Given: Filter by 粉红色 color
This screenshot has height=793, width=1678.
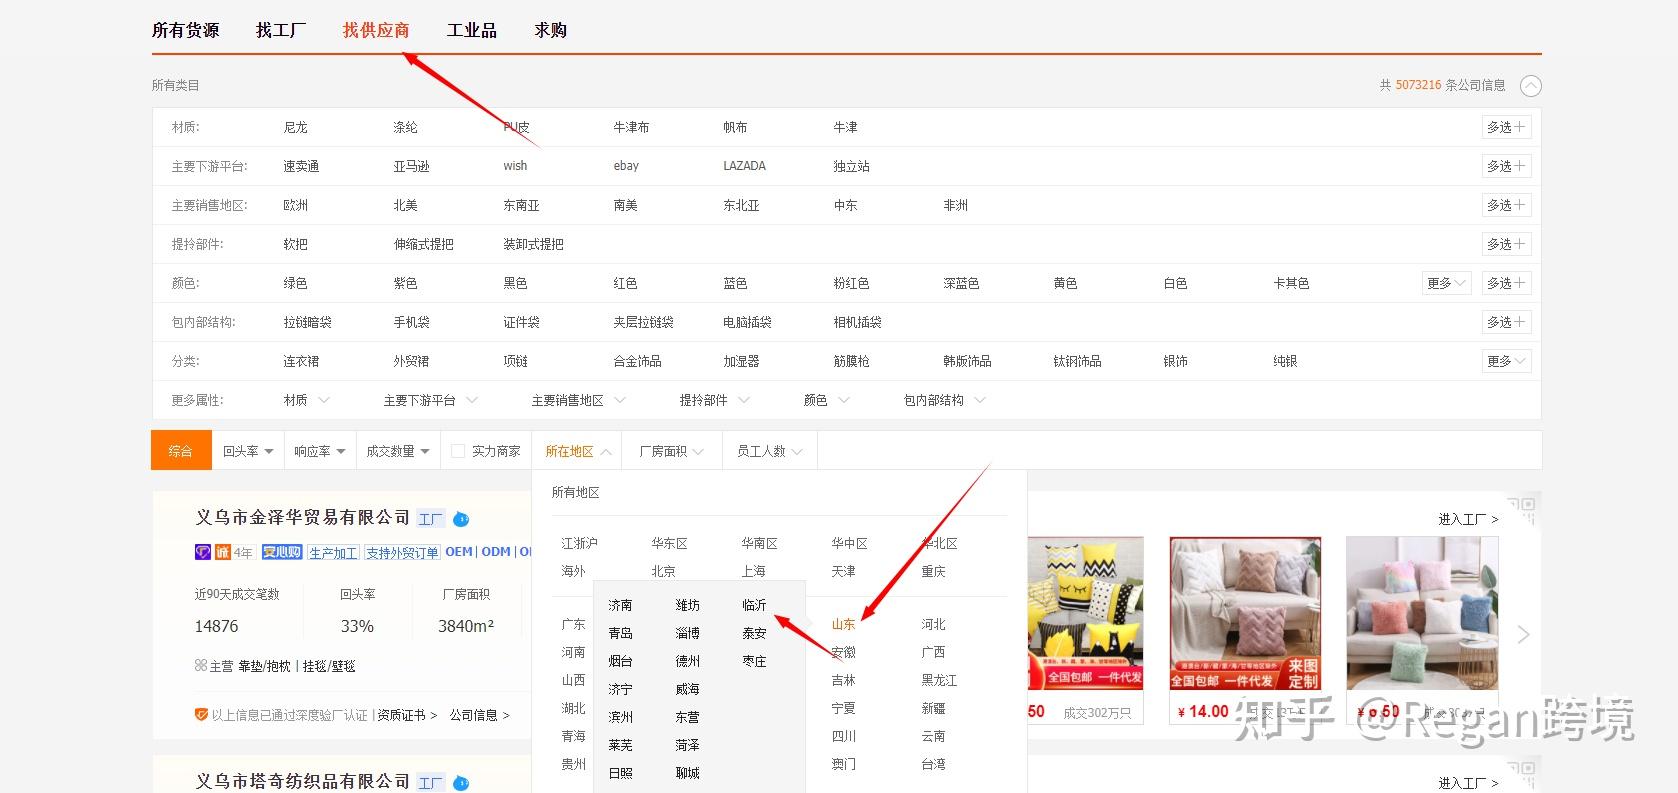Looking at the screenshot, I should 851,283.
